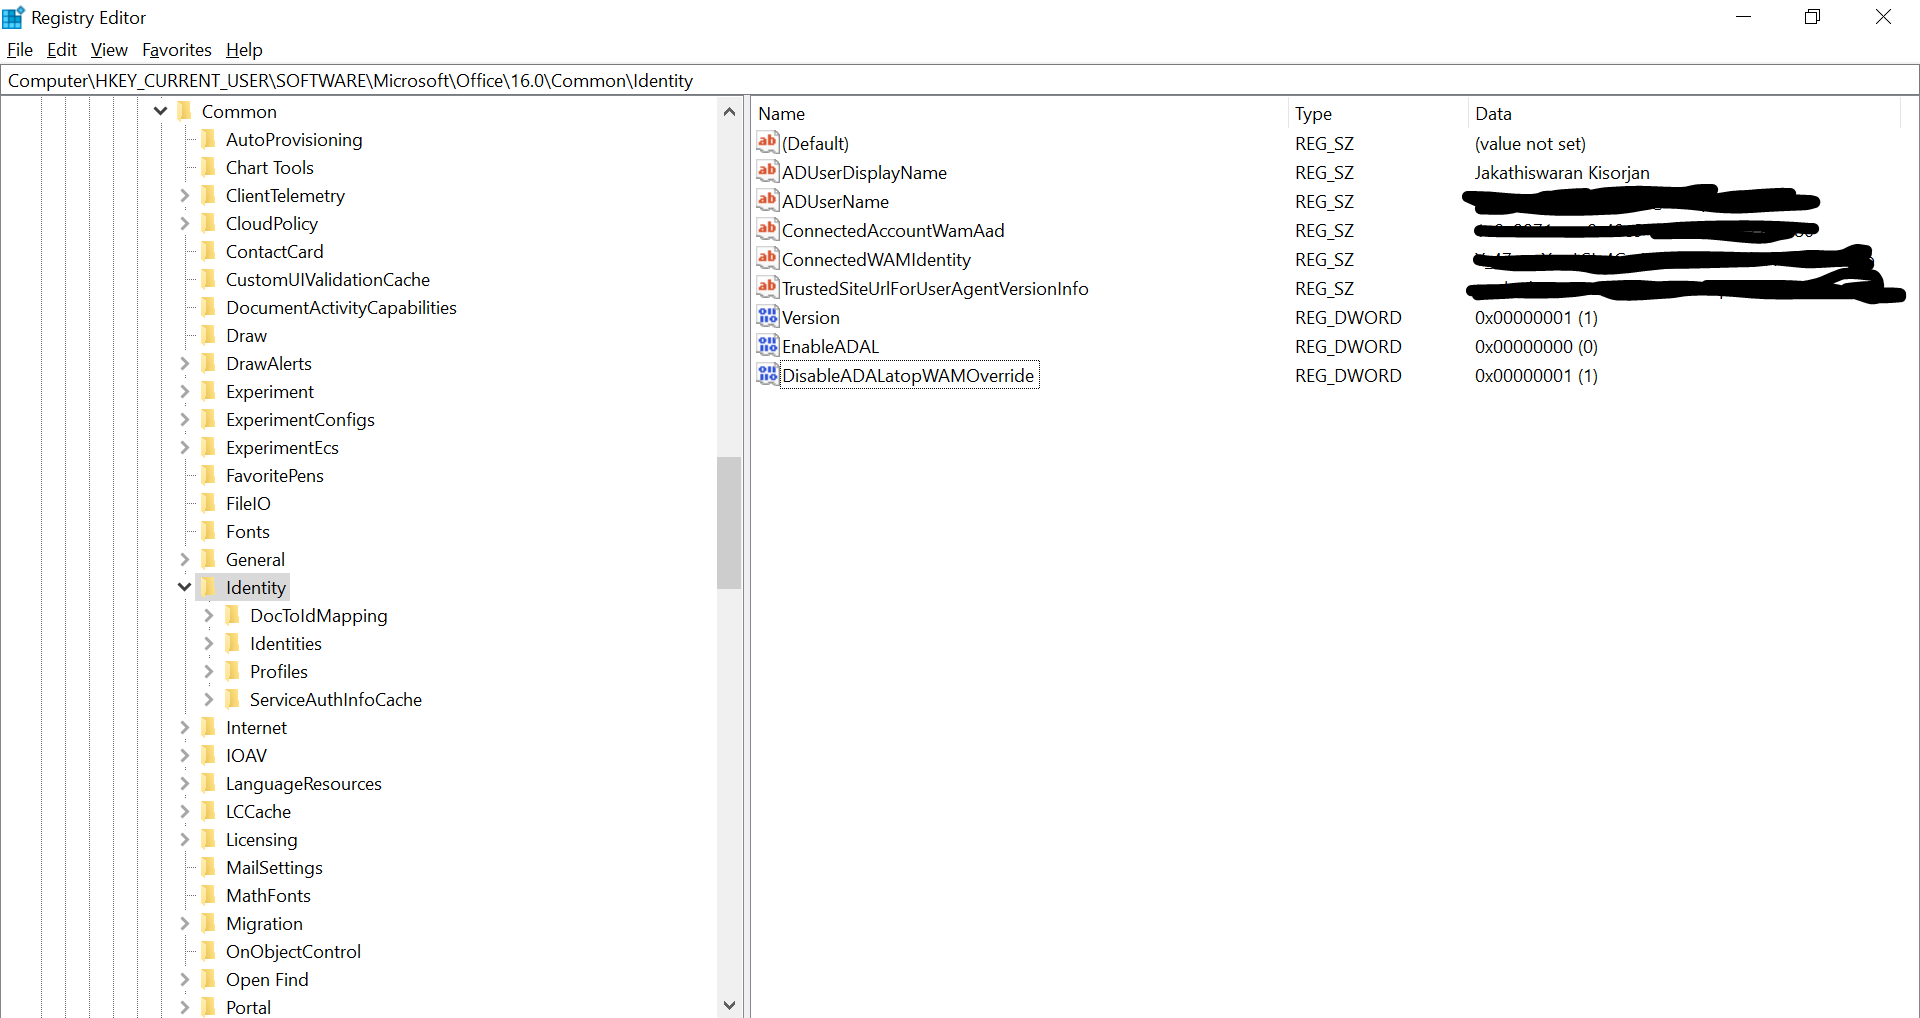
Task: Click the Jakathiswaran Kisorjan data value
Action: click(1562, 172)
